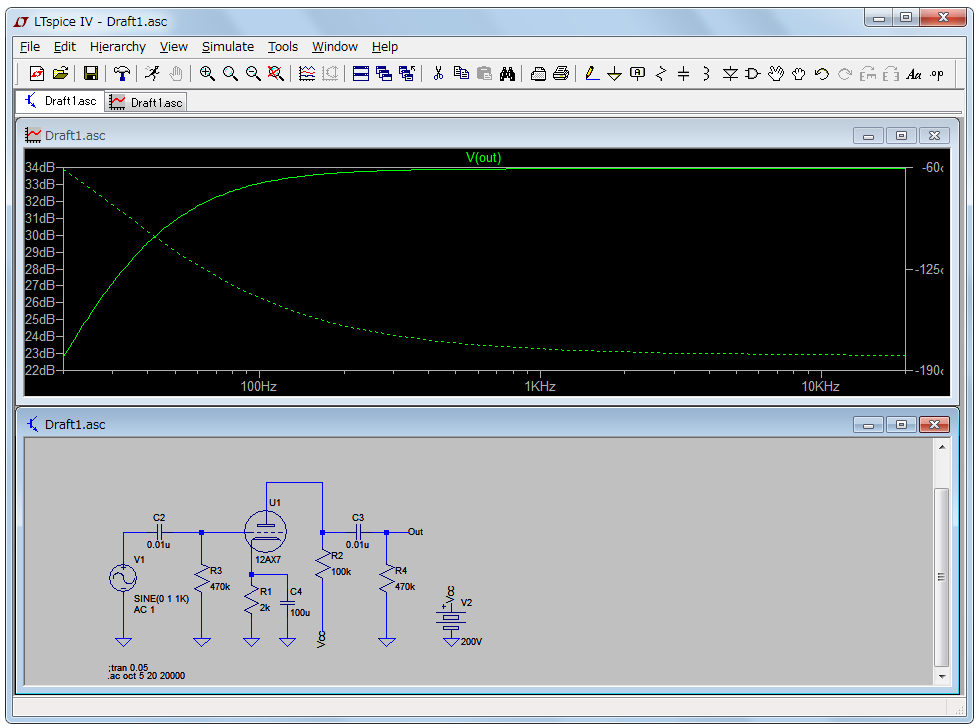Screen dimensions: 980x728
Task: Click the Zoom In magnifier icon
Action: pyautogui.click(x=207, y=73)
